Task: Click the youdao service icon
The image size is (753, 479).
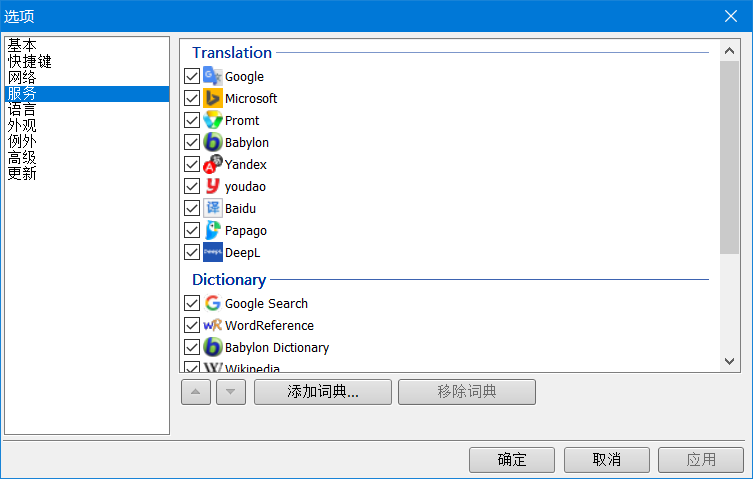Action: (x=212, y=186)
